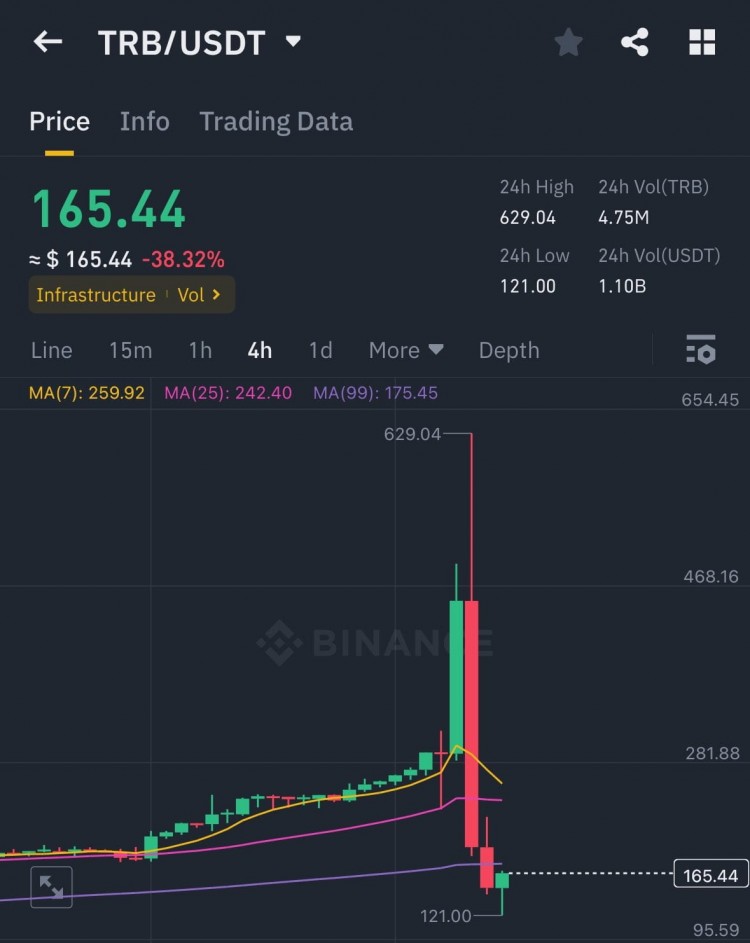This screenshot has width=750, height=943.
Task: Open the Infrastructure Vol tag
Action: click(x=131, y=295)
